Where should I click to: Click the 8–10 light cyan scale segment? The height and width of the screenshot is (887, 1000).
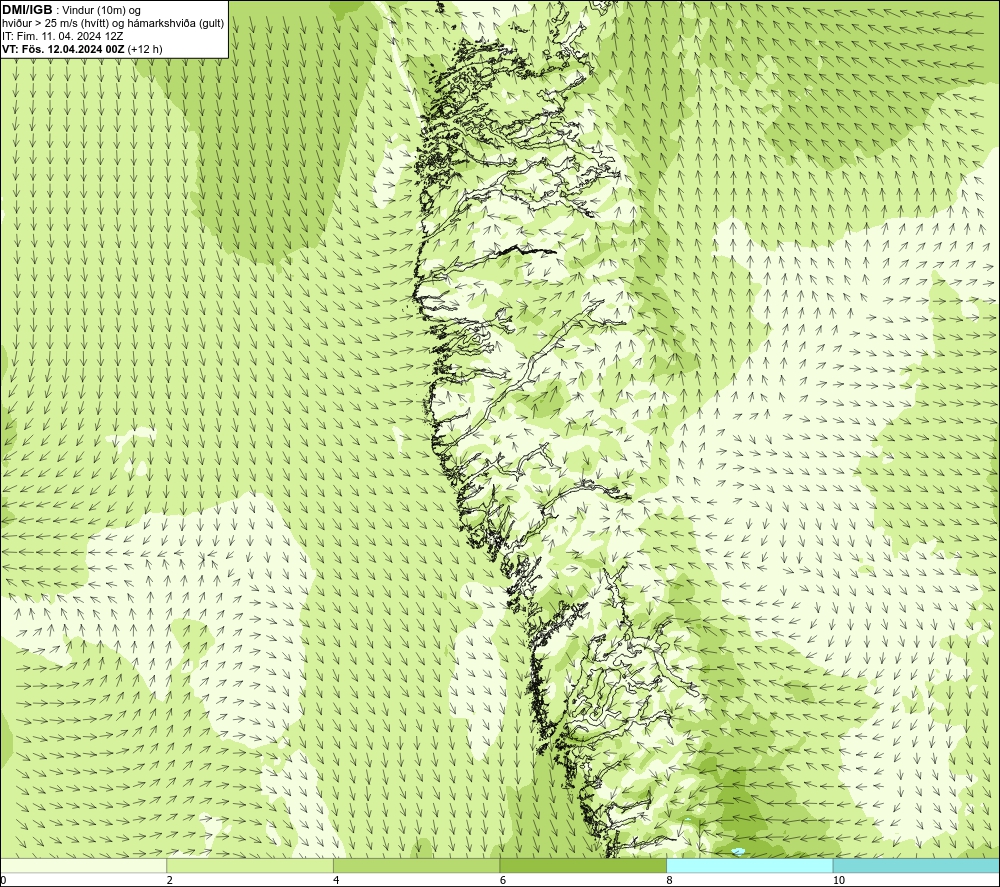tap(749, 865)
